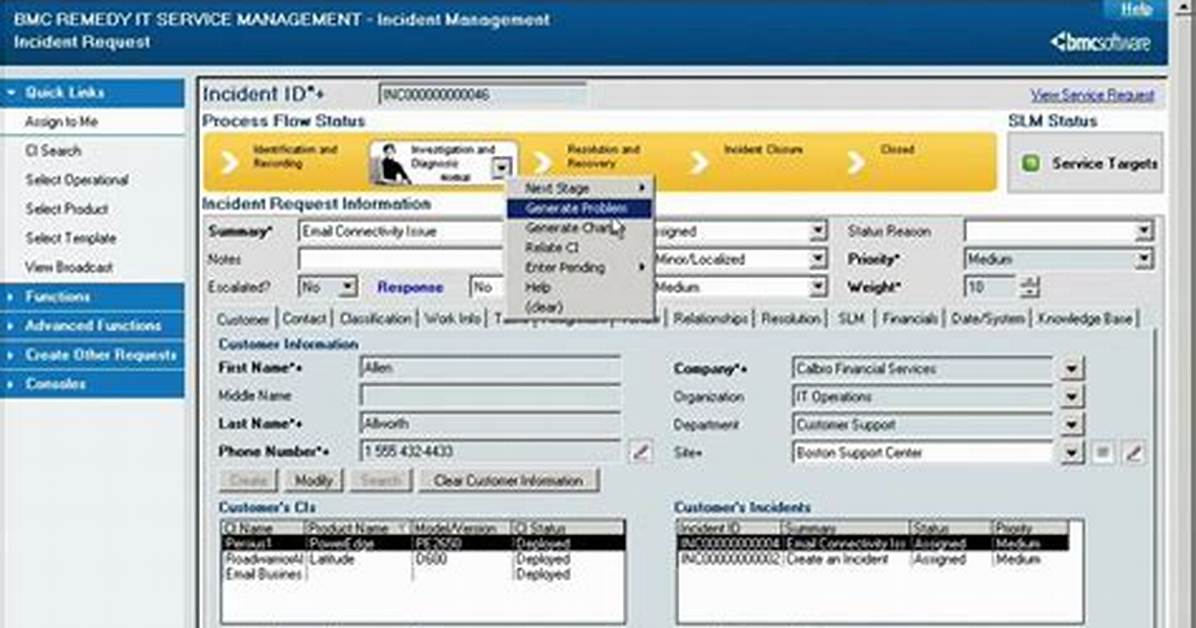
Task: Select Generate Problem menu item
Action: (x=580, y=208)
